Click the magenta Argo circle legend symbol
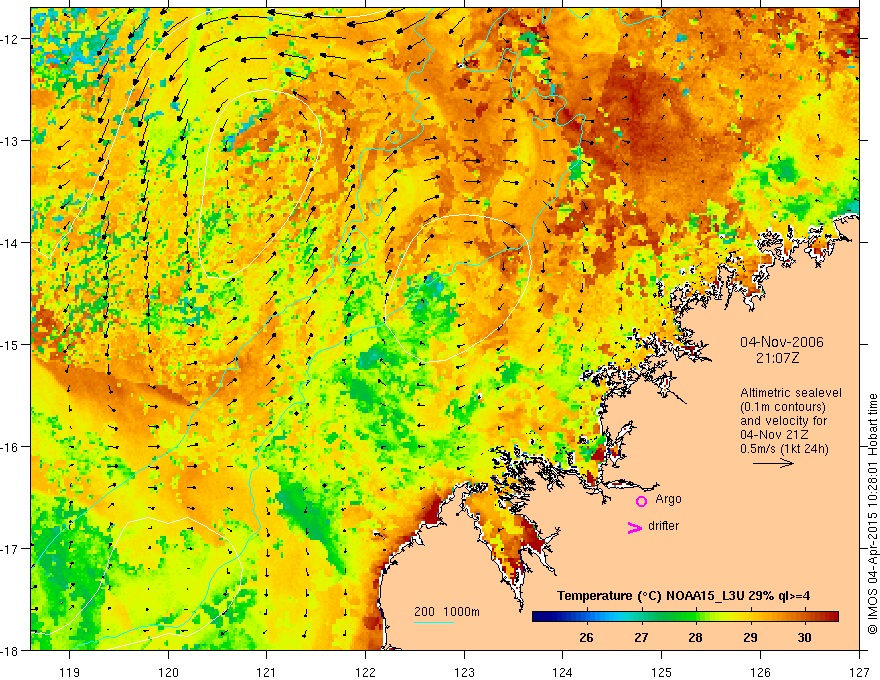This screenshot has height=680, width=880. (x=641, y=500)
